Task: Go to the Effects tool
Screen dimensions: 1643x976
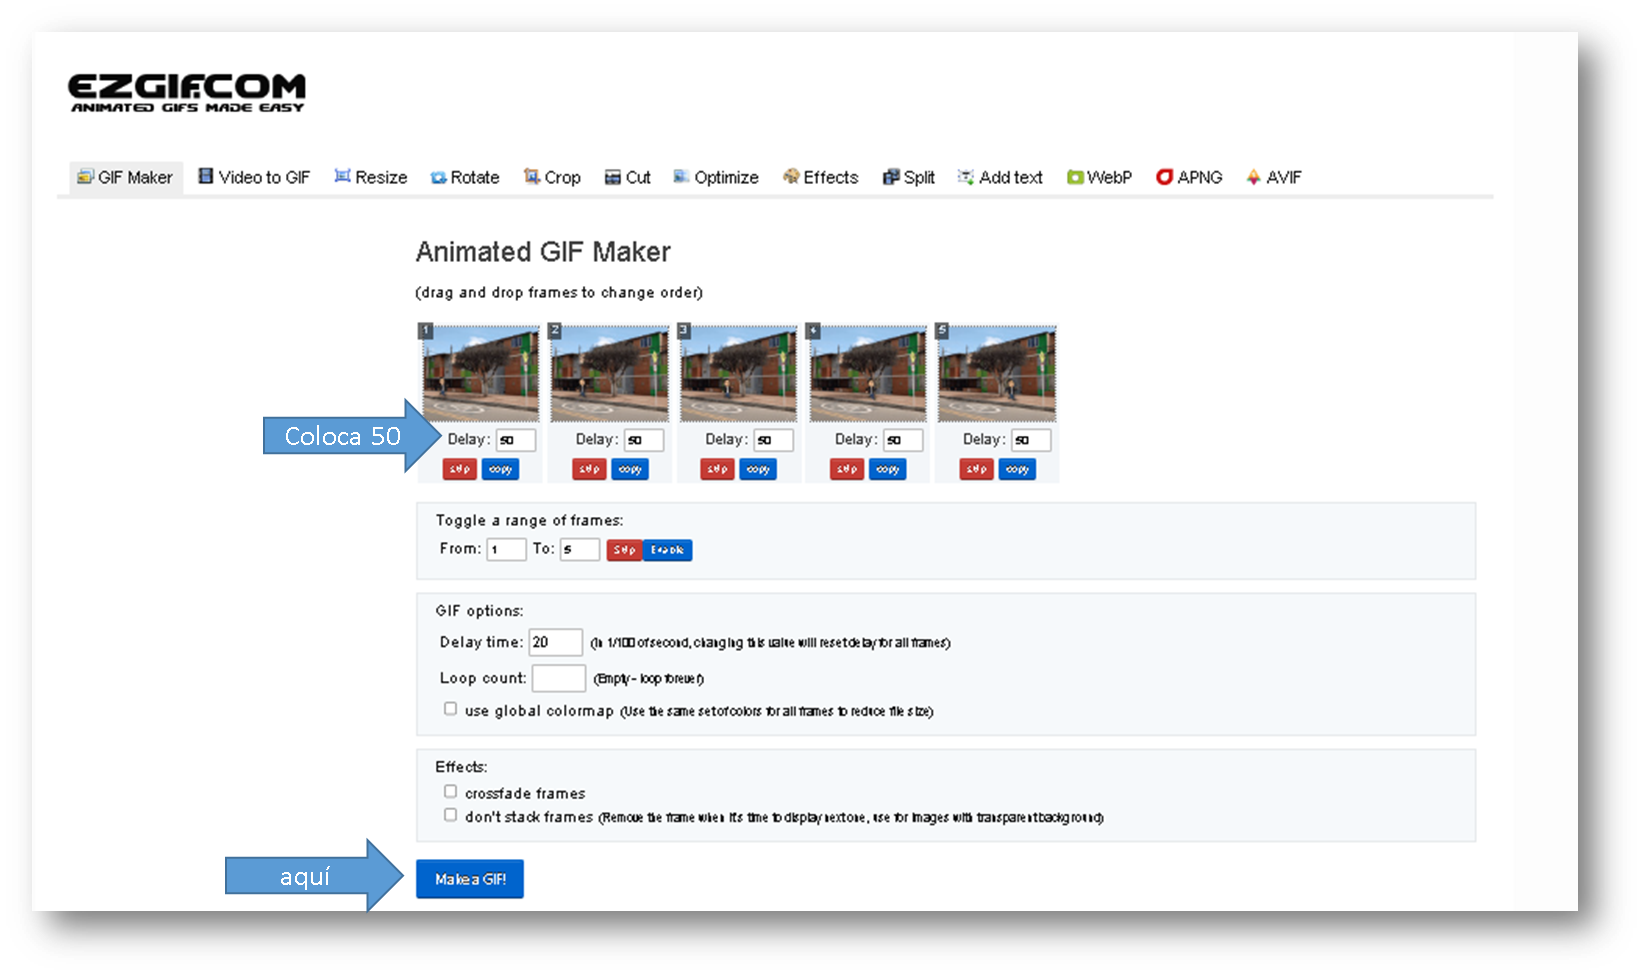Action: click(x=820, y=177)
